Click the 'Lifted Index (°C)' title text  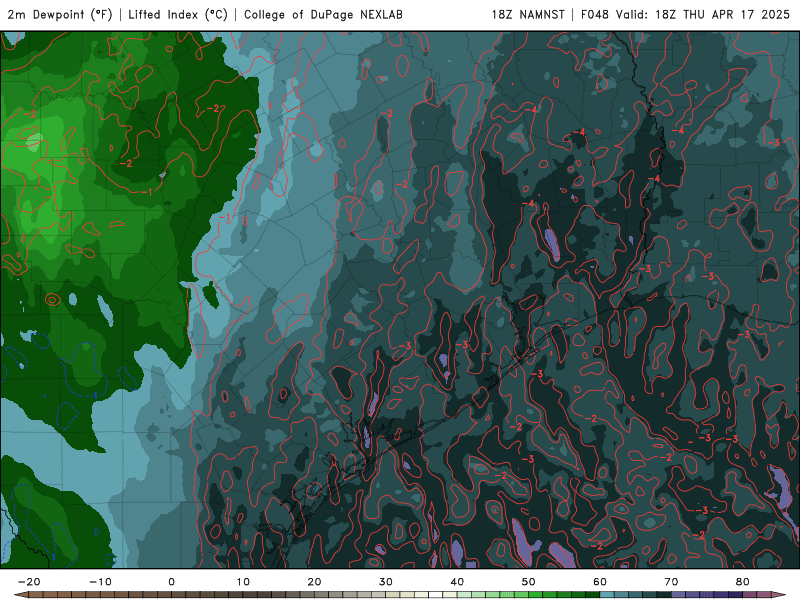tap(178, 14)
